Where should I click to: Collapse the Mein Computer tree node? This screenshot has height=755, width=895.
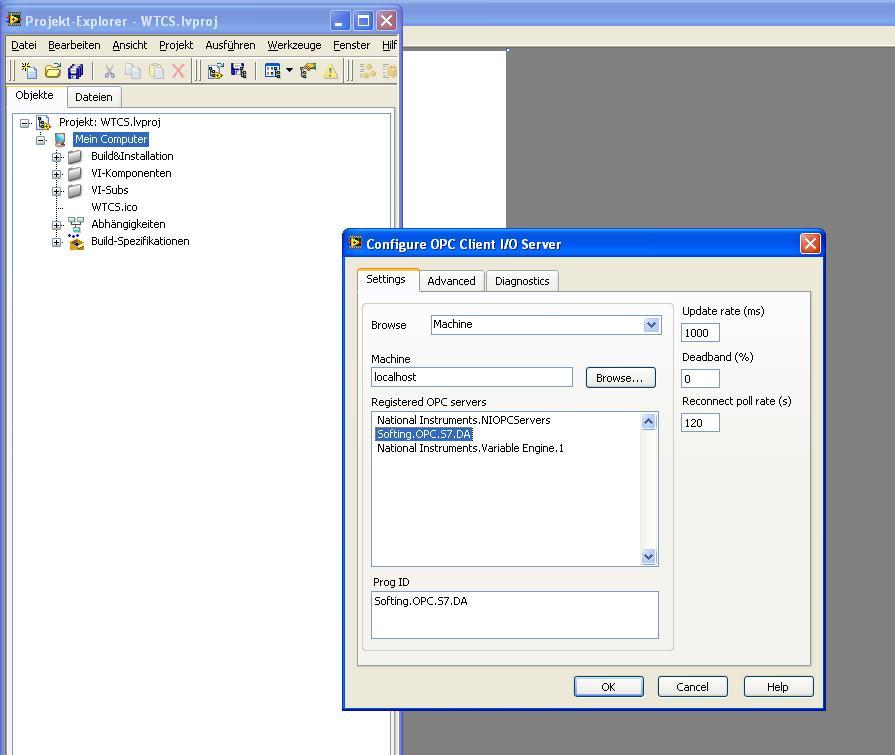pos(41,140)
